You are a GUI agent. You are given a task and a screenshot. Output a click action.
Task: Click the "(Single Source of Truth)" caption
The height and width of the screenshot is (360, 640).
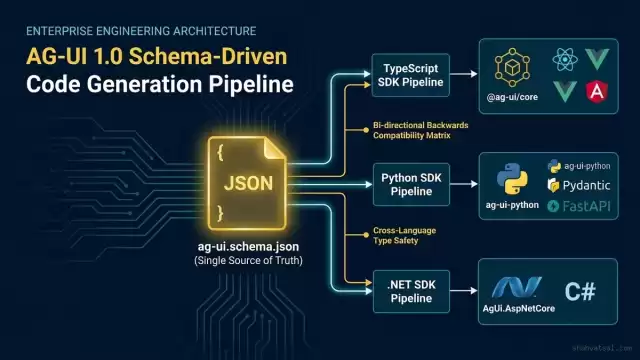coord(248,260)
